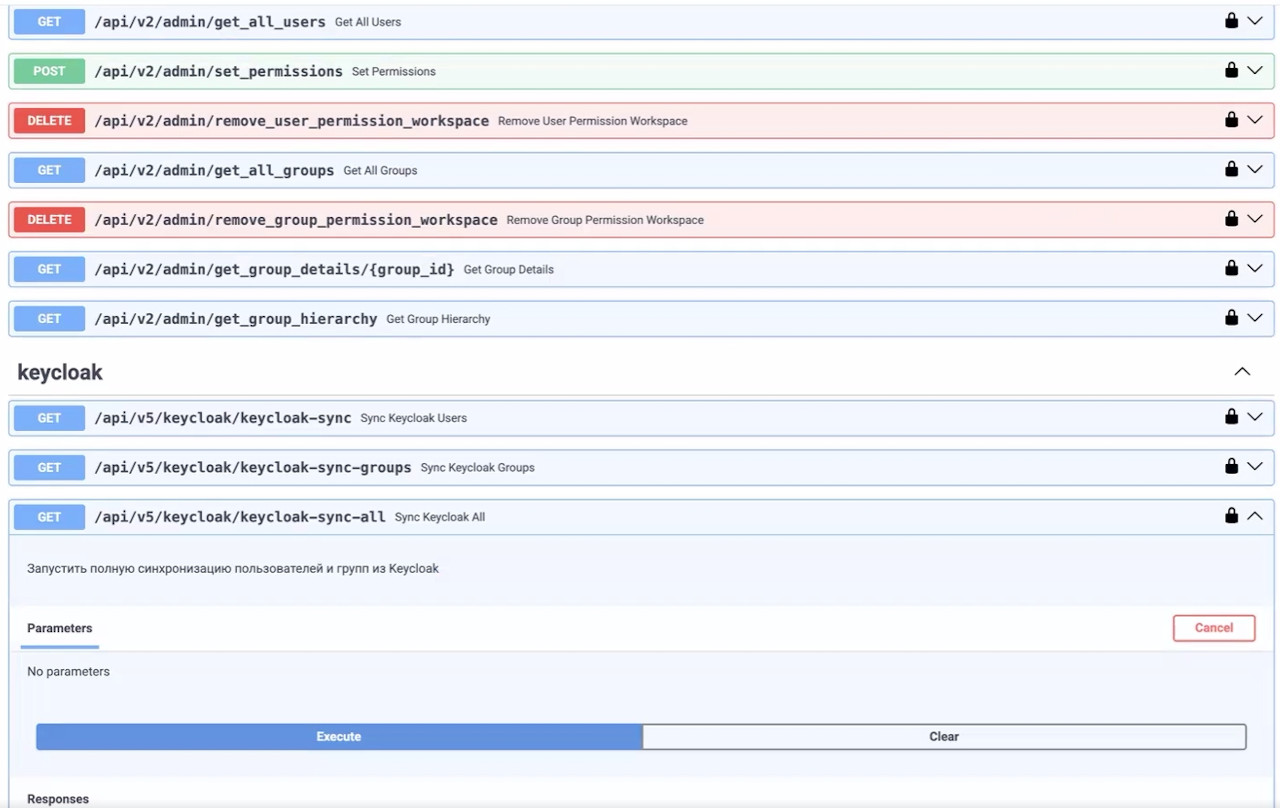Click the /api/v2/admin/get_all_groups path
Image resolution: width=1280 pixels, height=808 pixels.
[x=214, y=170]
